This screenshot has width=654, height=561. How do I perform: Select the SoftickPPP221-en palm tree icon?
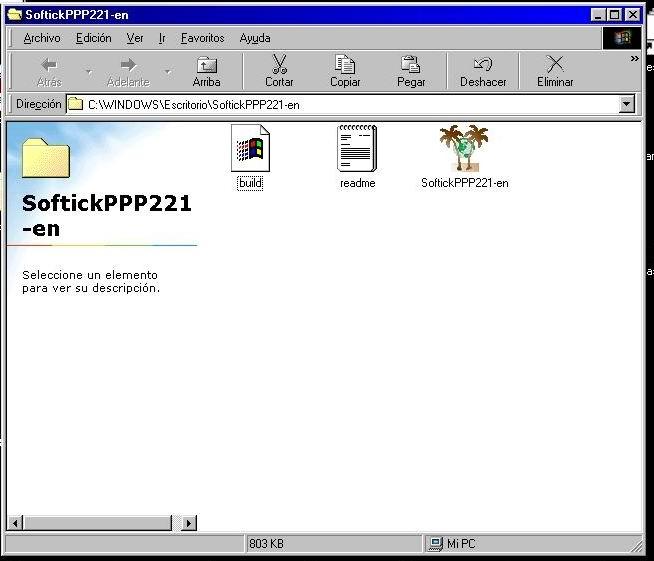tap(464, 148)
